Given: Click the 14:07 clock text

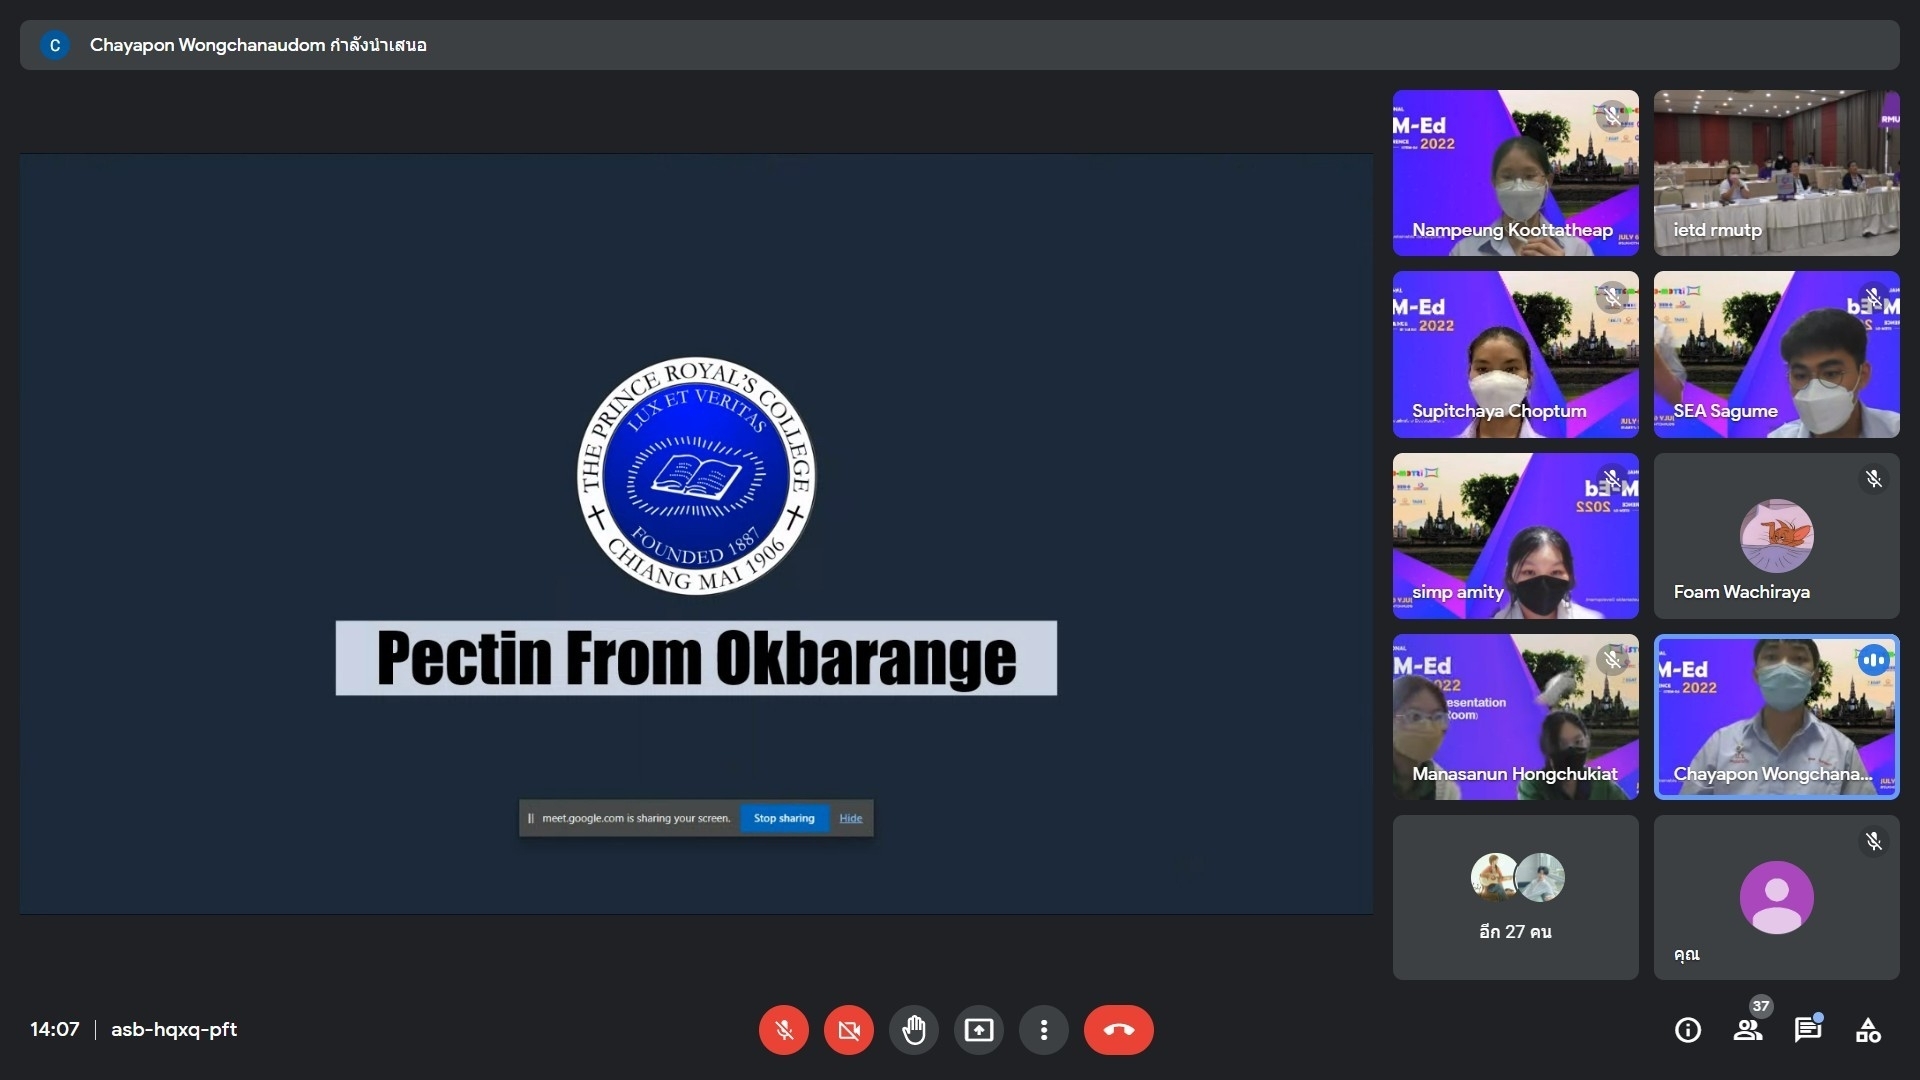Looking at the screenshot, I should click(55, 1029).
